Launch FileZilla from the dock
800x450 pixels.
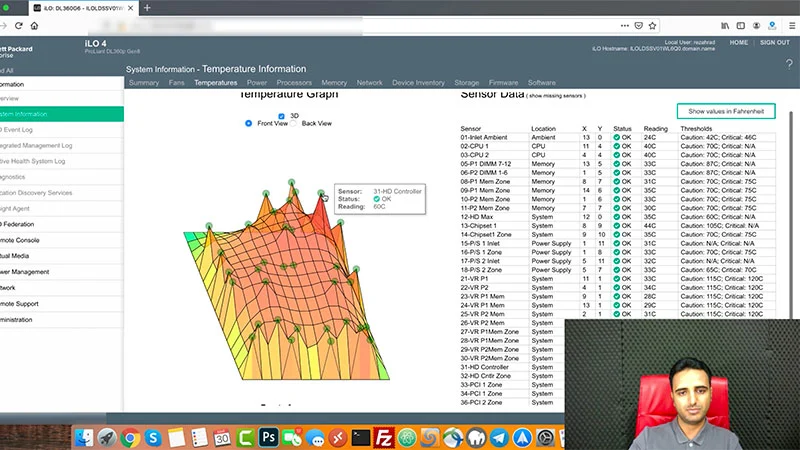(x=385, y=437)
